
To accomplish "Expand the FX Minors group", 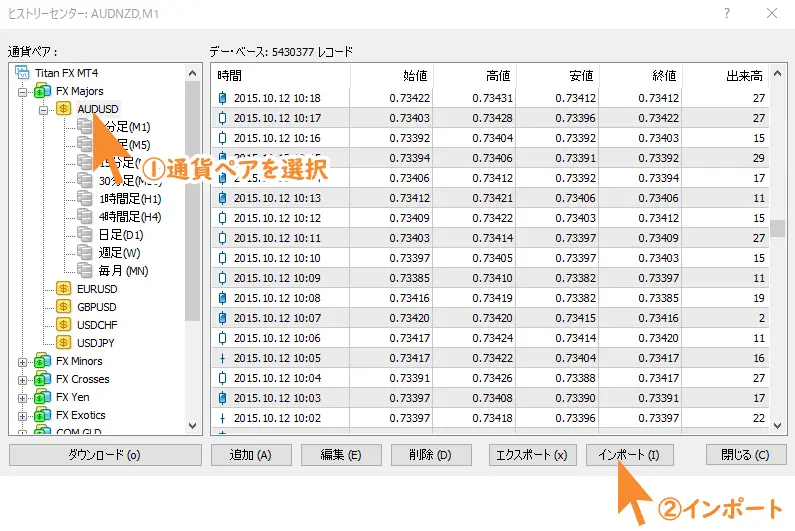I will 23,362.
